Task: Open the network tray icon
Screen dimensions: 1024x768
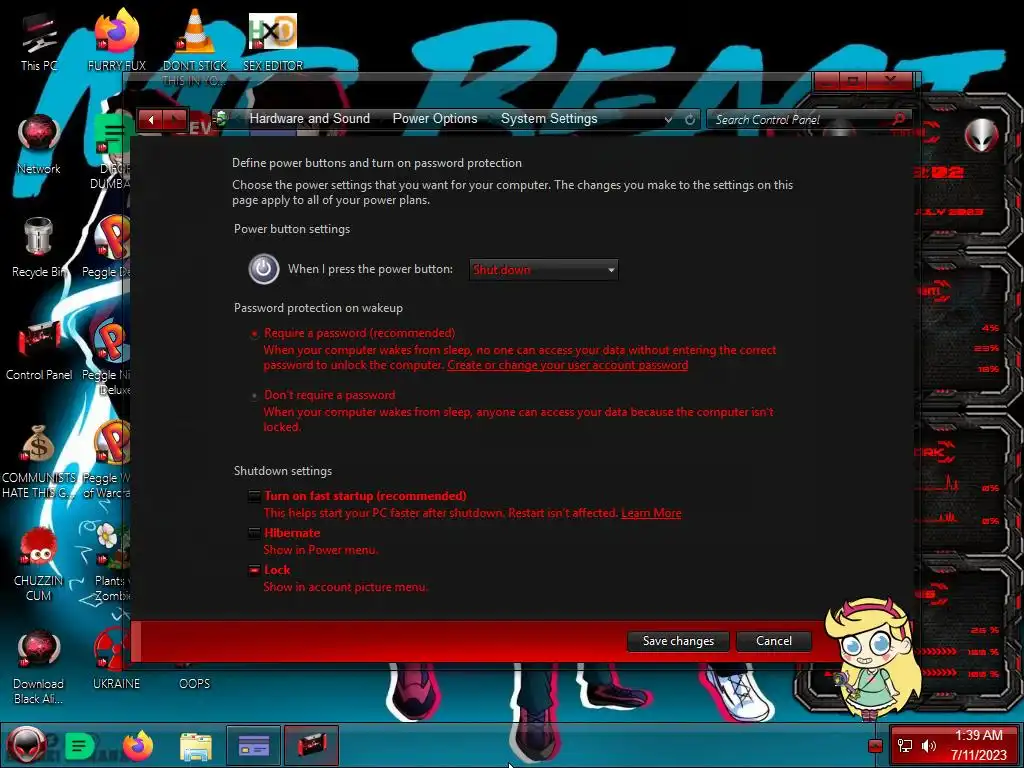Action: [905, 746]
